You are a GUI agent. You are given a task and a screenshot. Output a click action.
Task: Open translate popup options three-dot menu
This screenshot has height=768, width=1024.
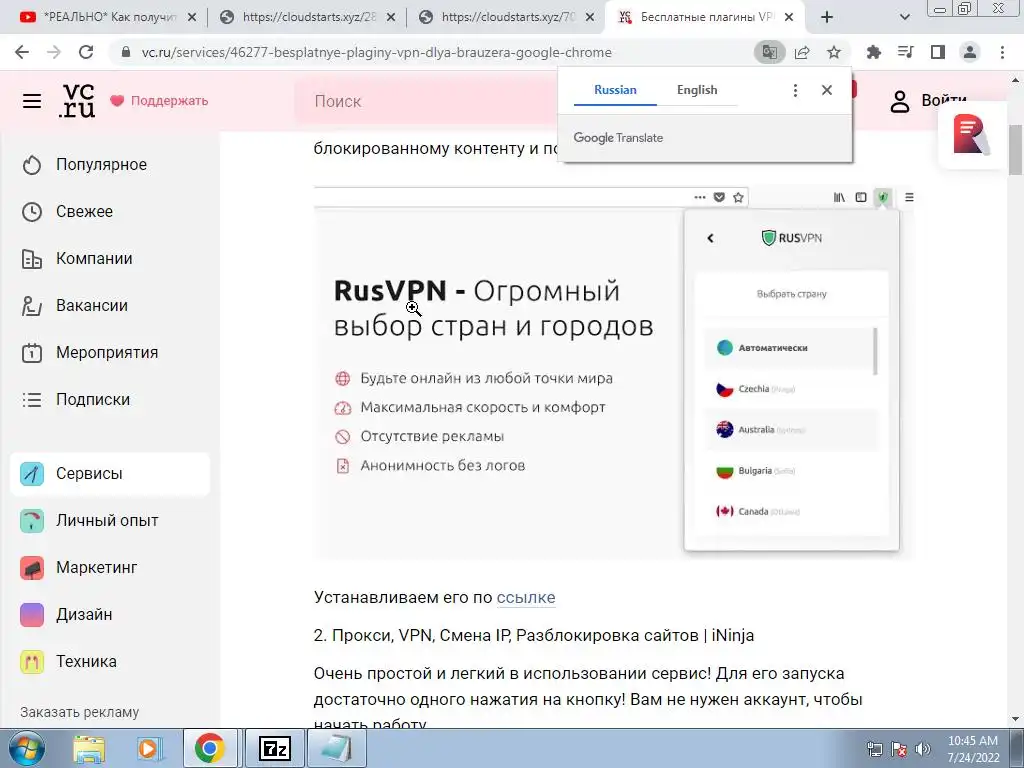[795, 90]
